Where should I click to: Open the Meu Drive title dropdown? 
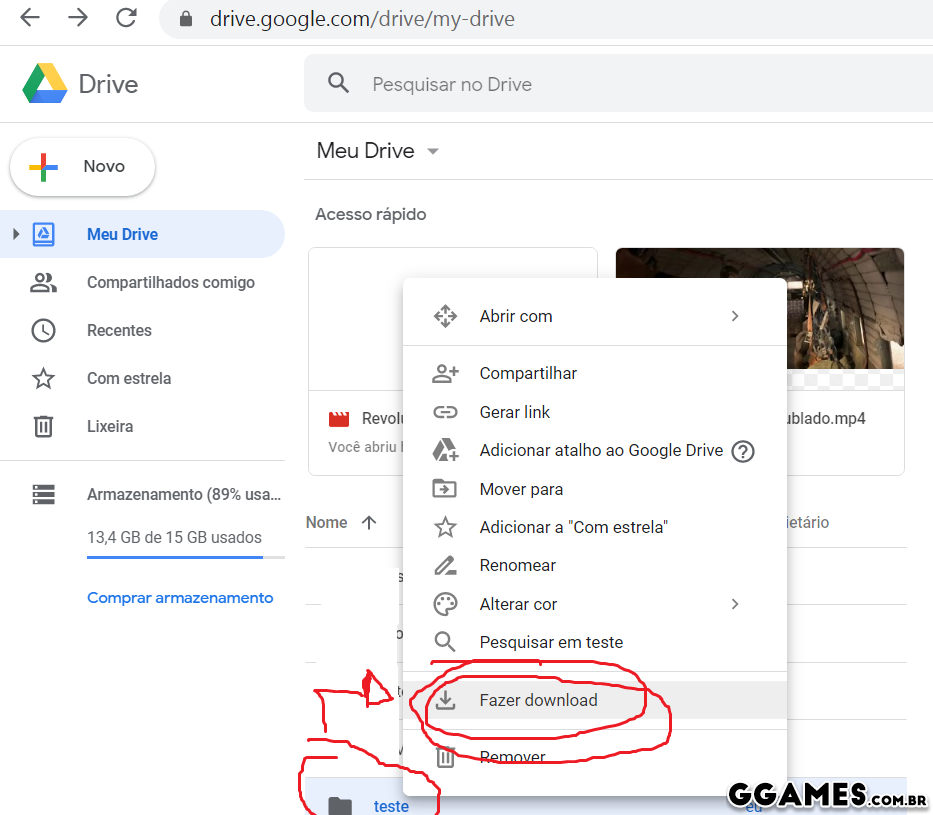(433, 151)
